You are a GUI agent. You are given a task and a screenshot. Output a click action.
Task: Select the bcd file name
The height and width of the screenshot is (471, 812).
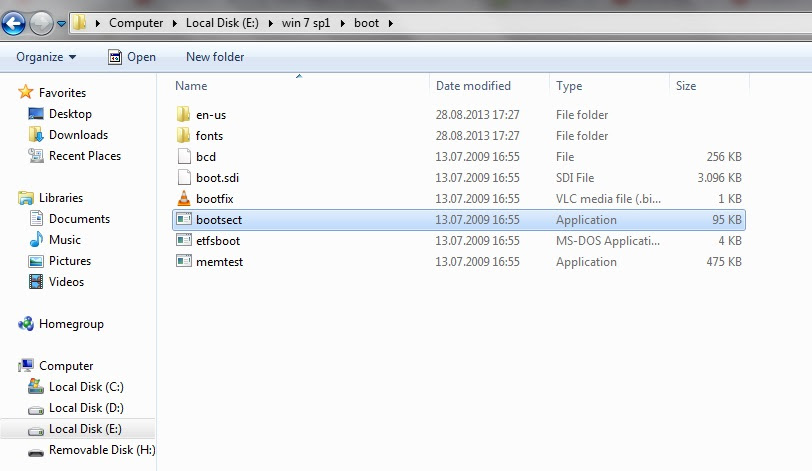pyautogui.click(x=206, y=157)
